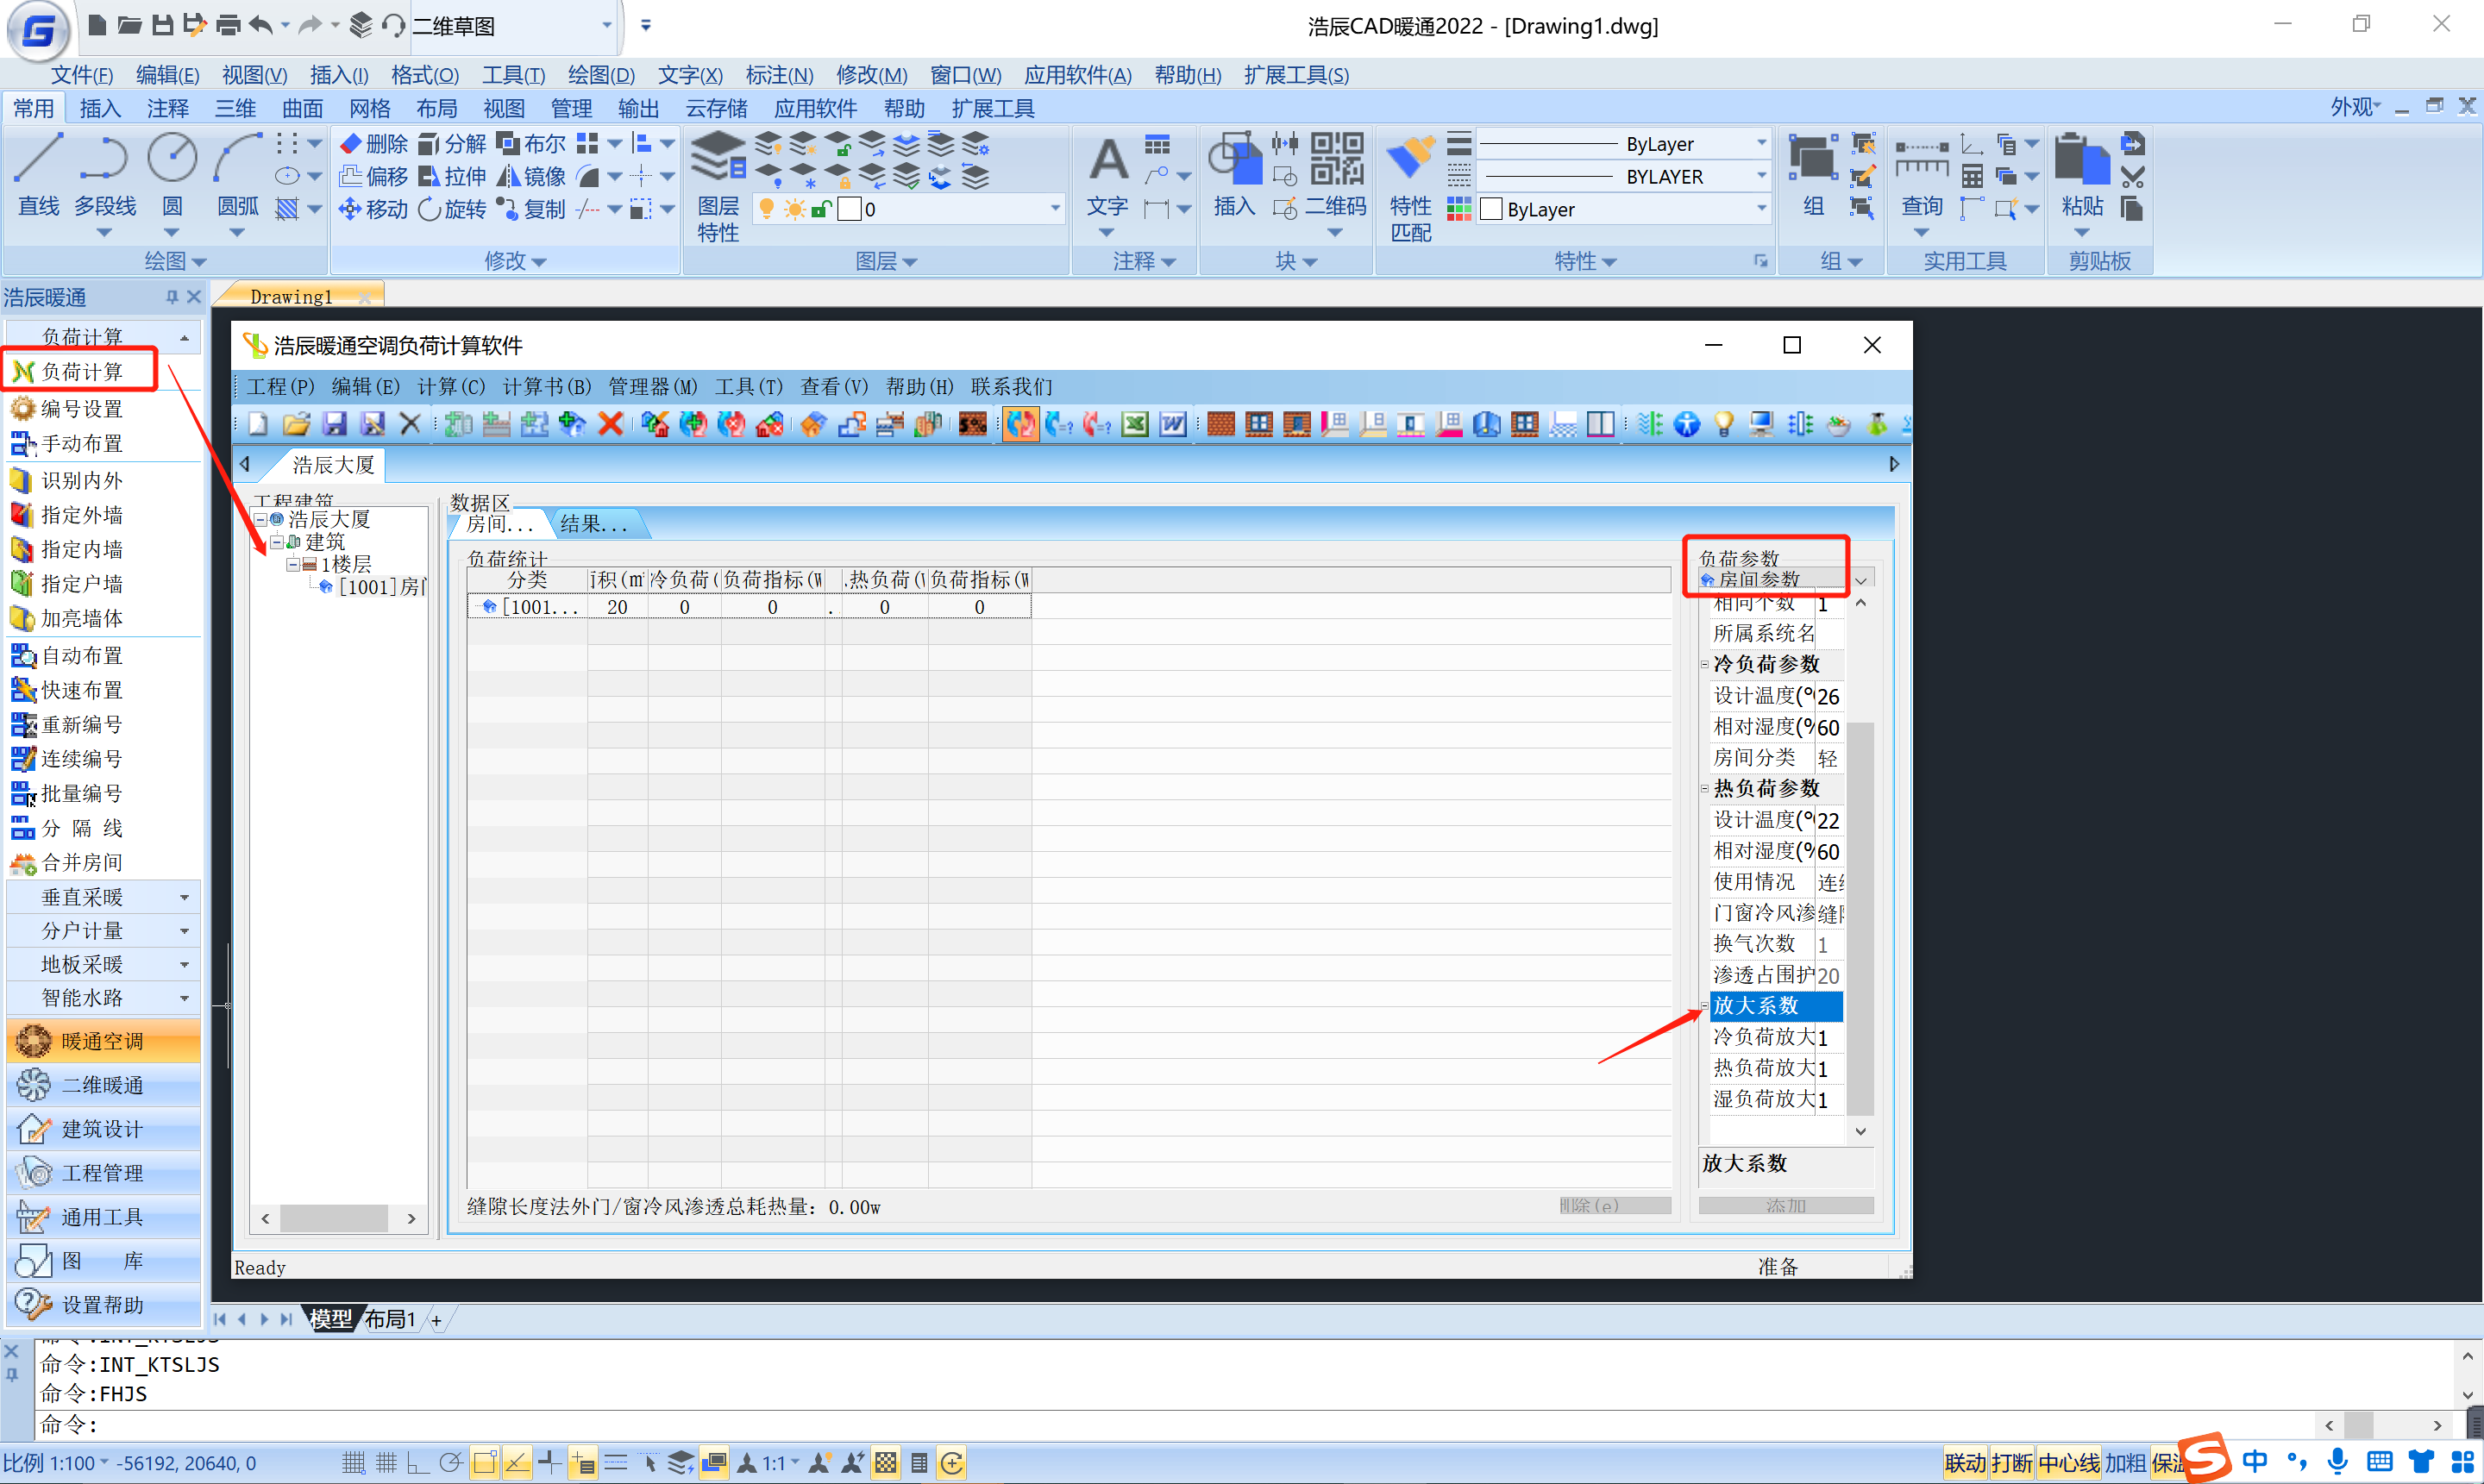Click the Word export icon in toolbar
Viewport: 2484px width, 1484px height.
click(x=1172, y=425)
